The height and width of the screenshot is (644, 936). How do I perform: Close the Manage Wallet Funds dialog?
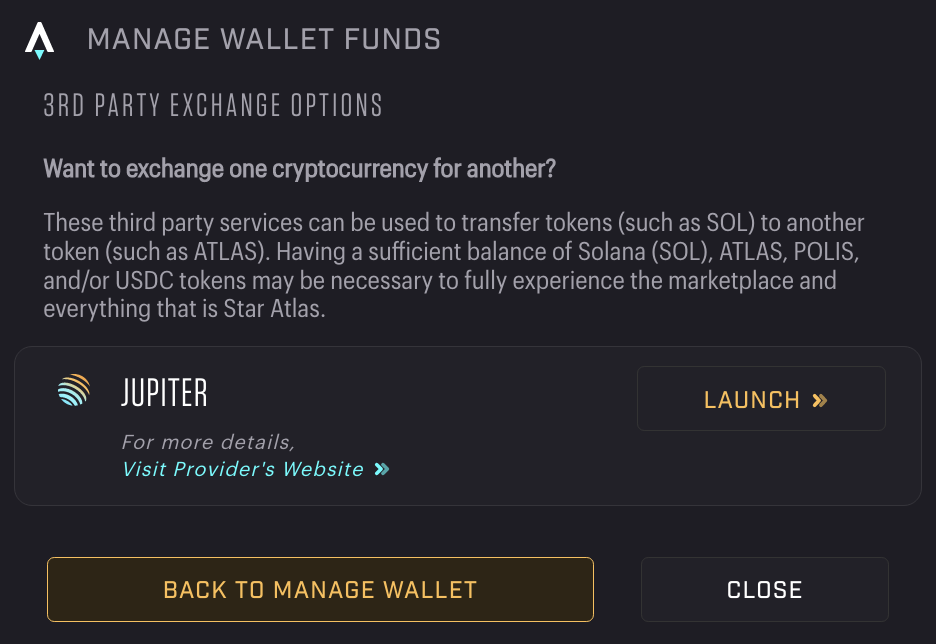click(764, 589)
